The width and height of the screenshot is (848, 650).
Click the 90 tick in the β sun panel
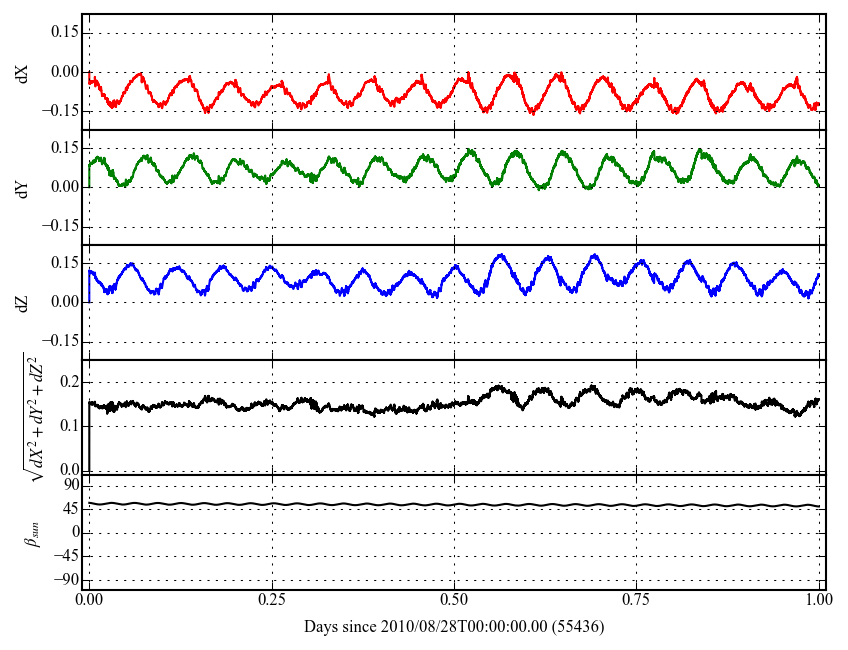tap(71, 485)
